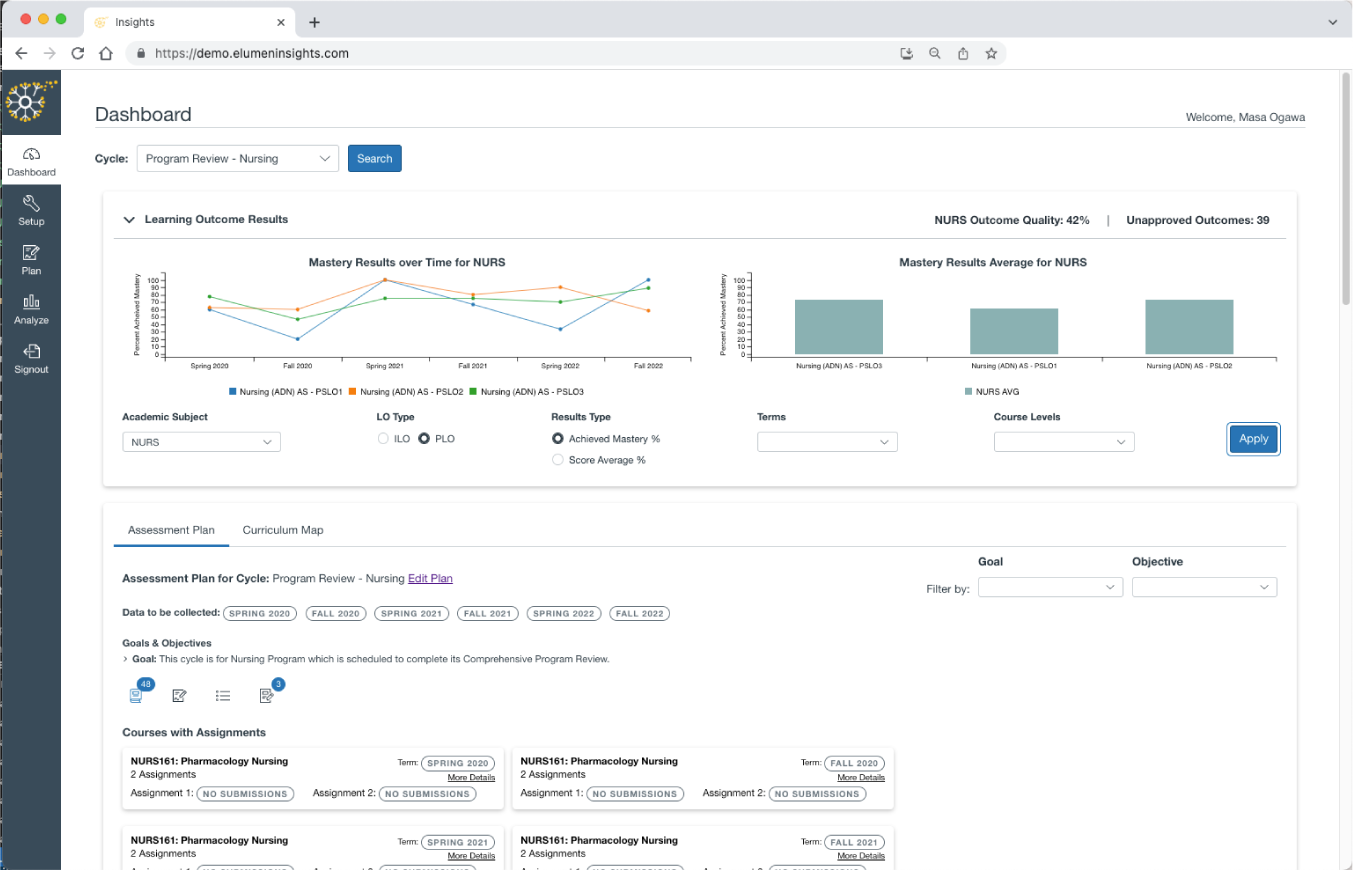
Task: Click the blue PSLO1 legend swatch
Action: [232, 392]
